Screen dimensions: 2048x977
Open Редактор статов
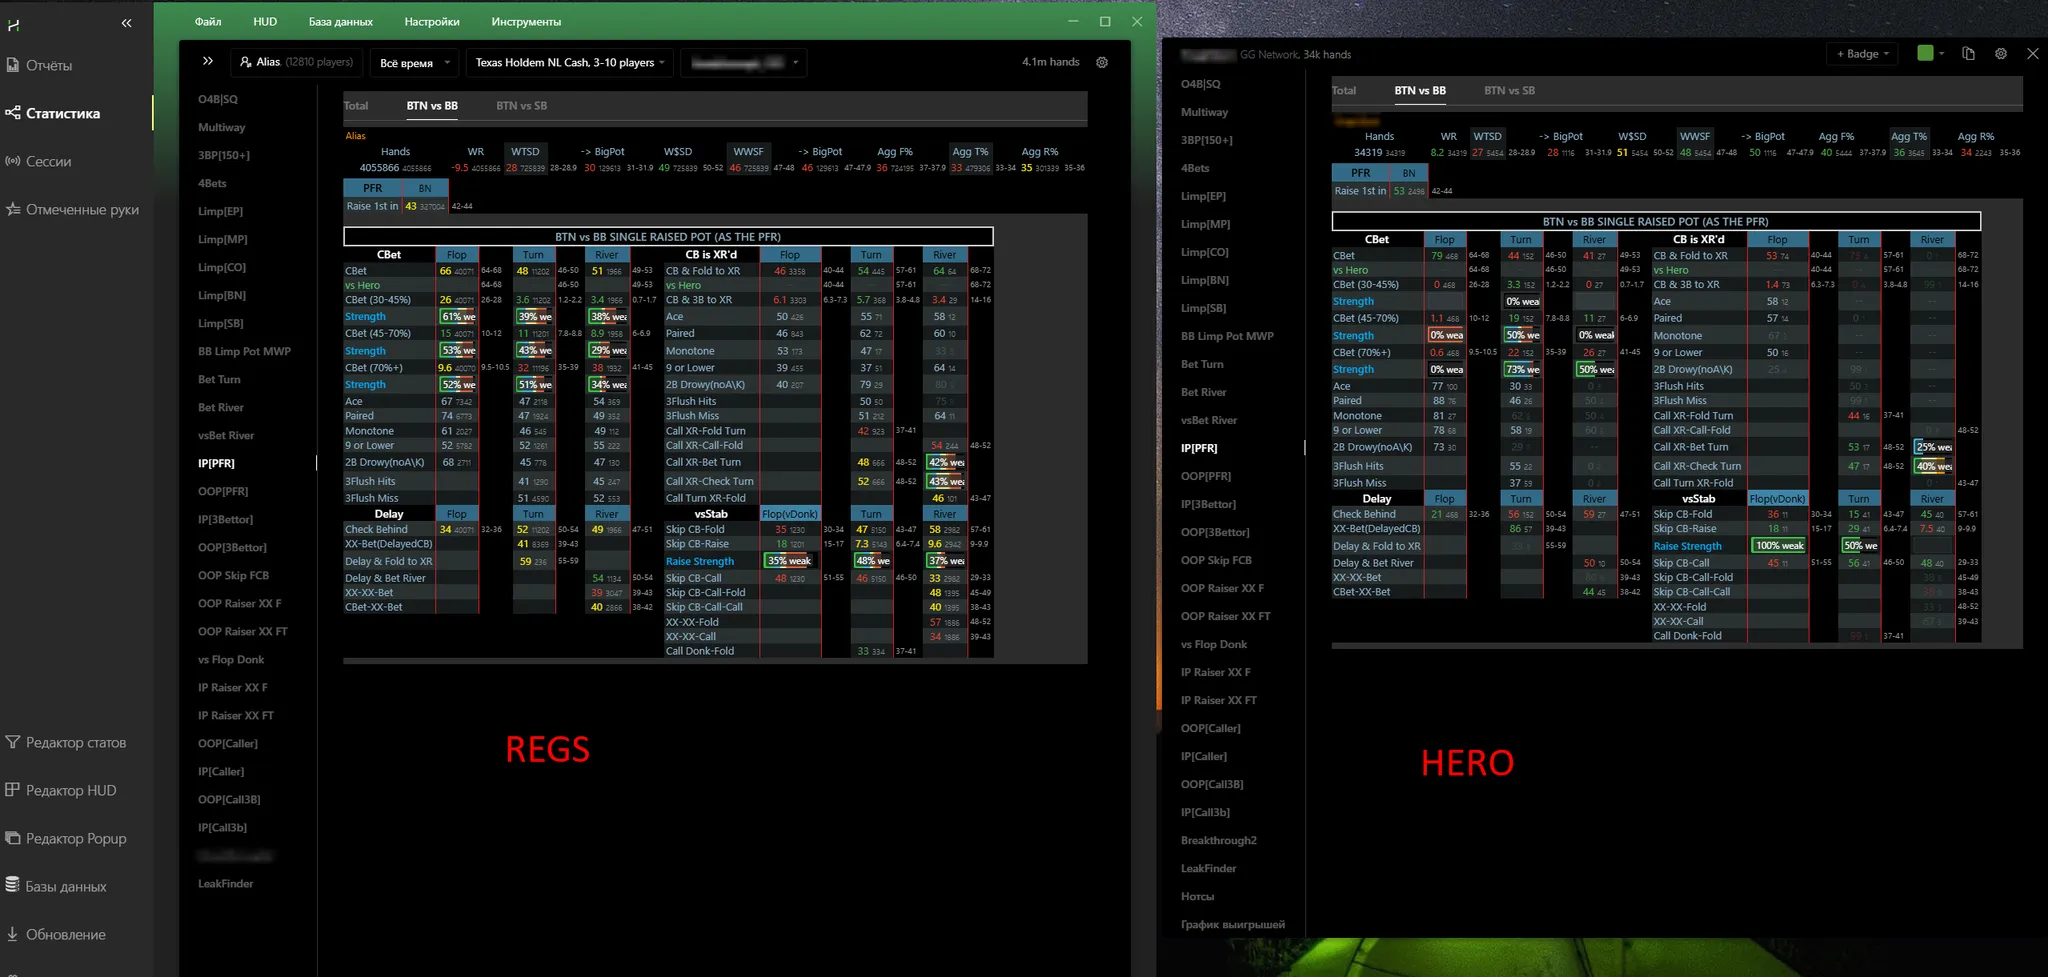(x=66, y=742)
